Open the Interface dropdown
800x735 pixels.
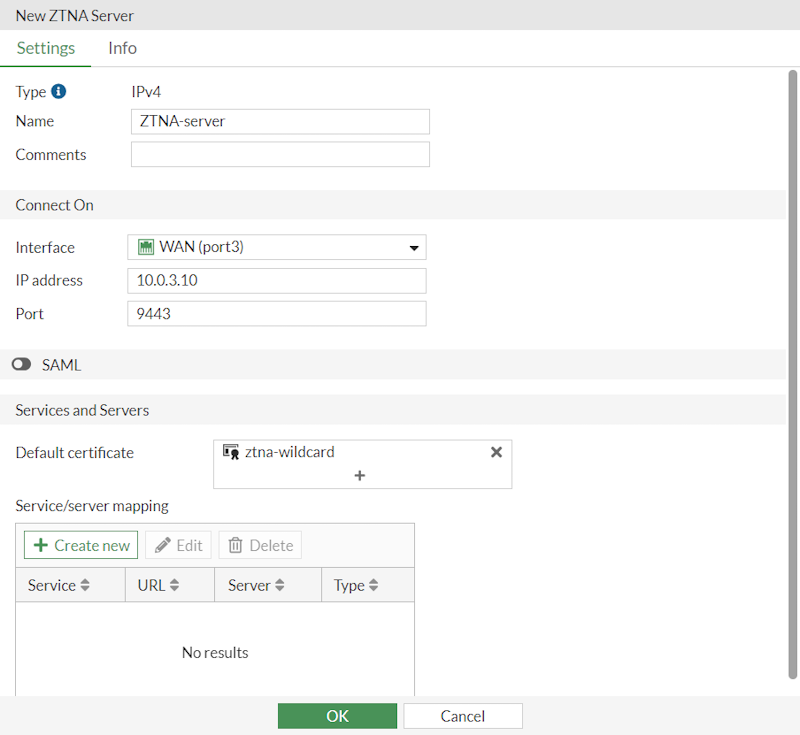(x=413, y=248)
